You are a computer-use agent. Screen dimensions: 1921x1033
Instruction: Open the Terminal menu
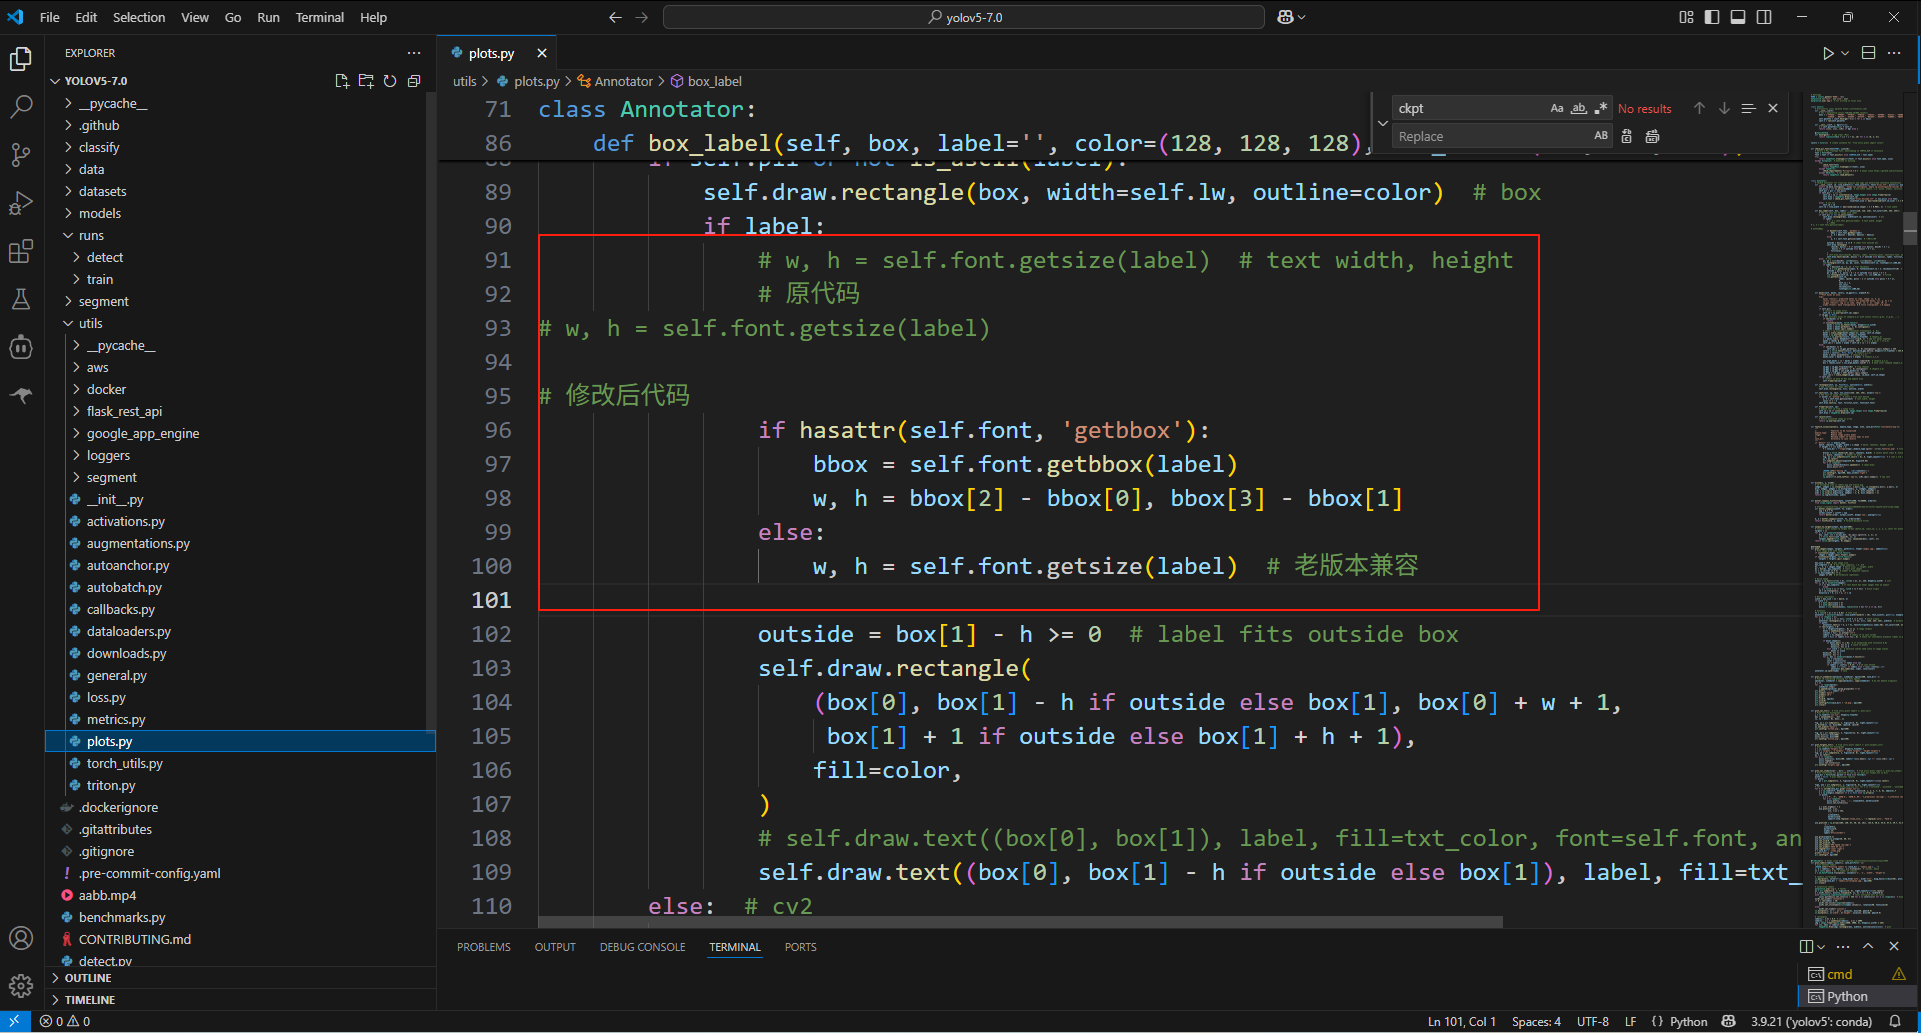319,17
